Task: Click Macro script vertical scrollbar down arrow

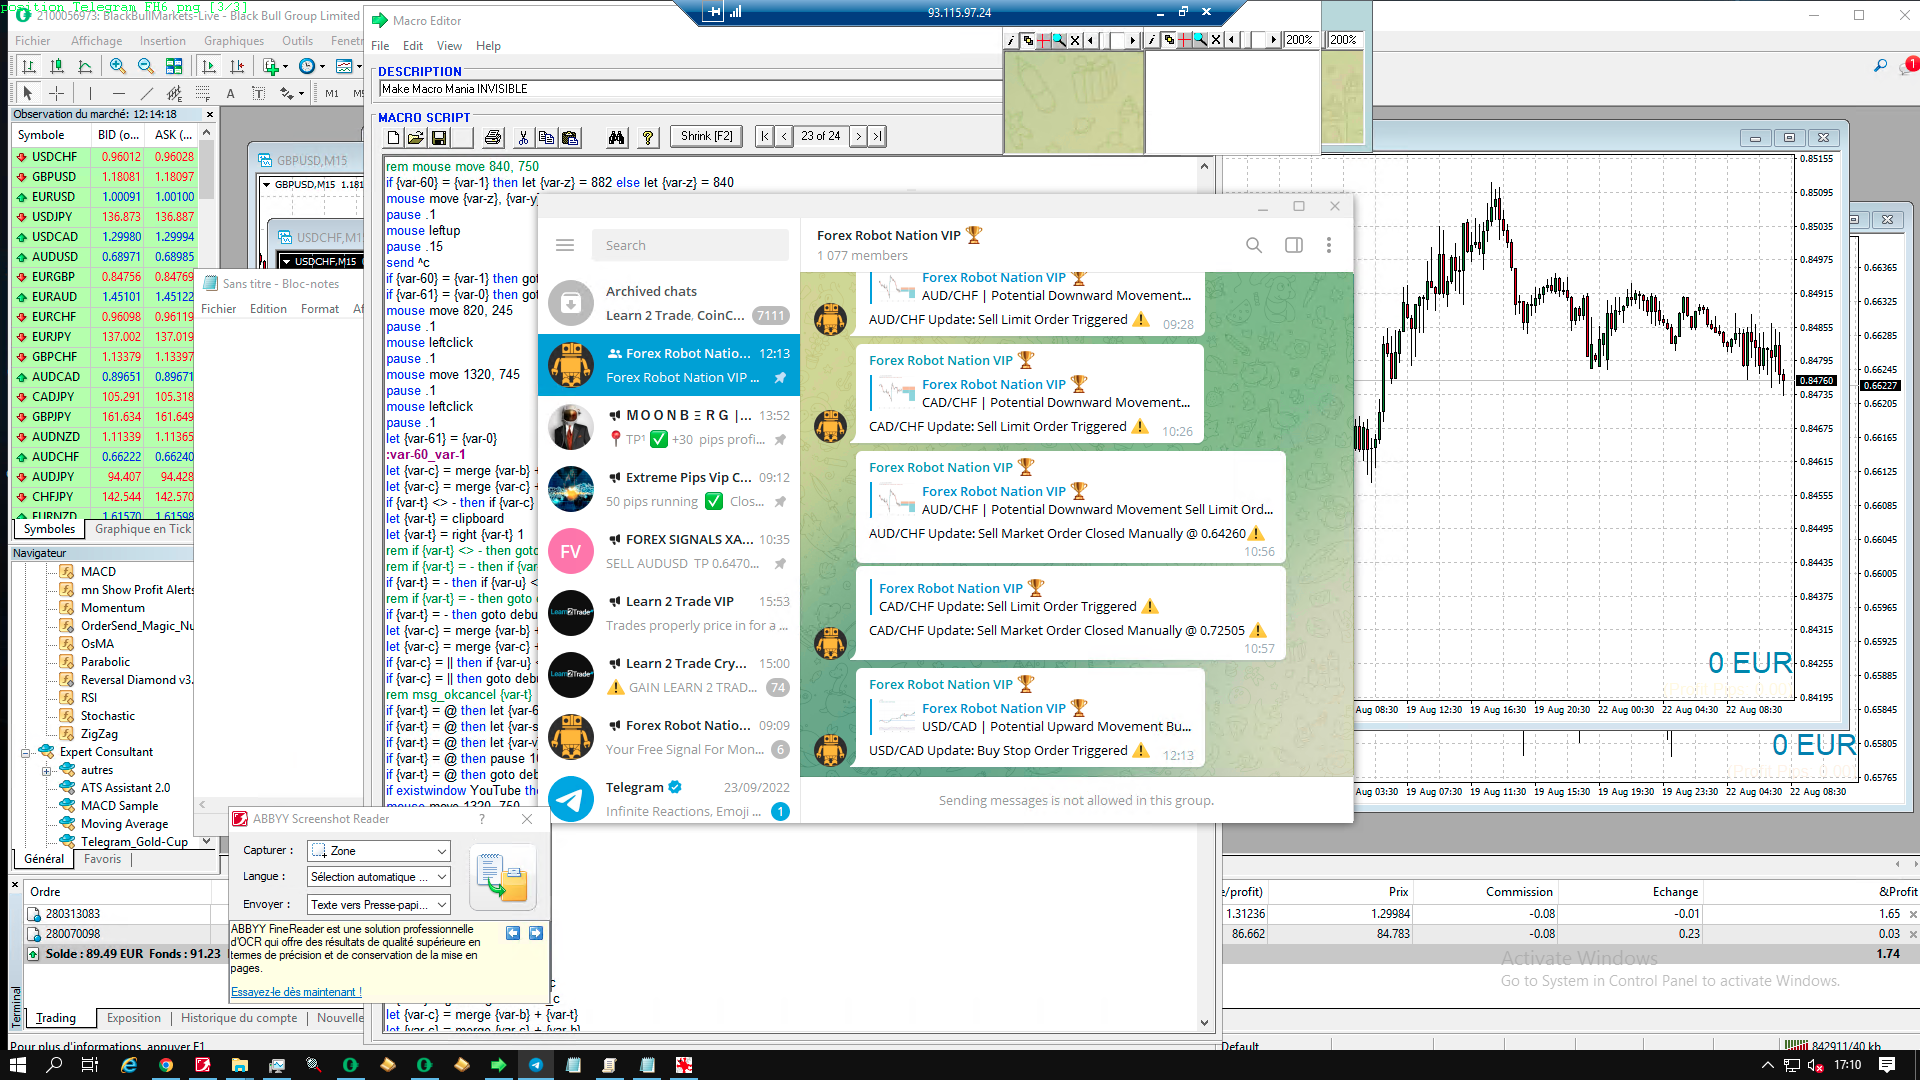Action: click(x=1204, y=1023)
